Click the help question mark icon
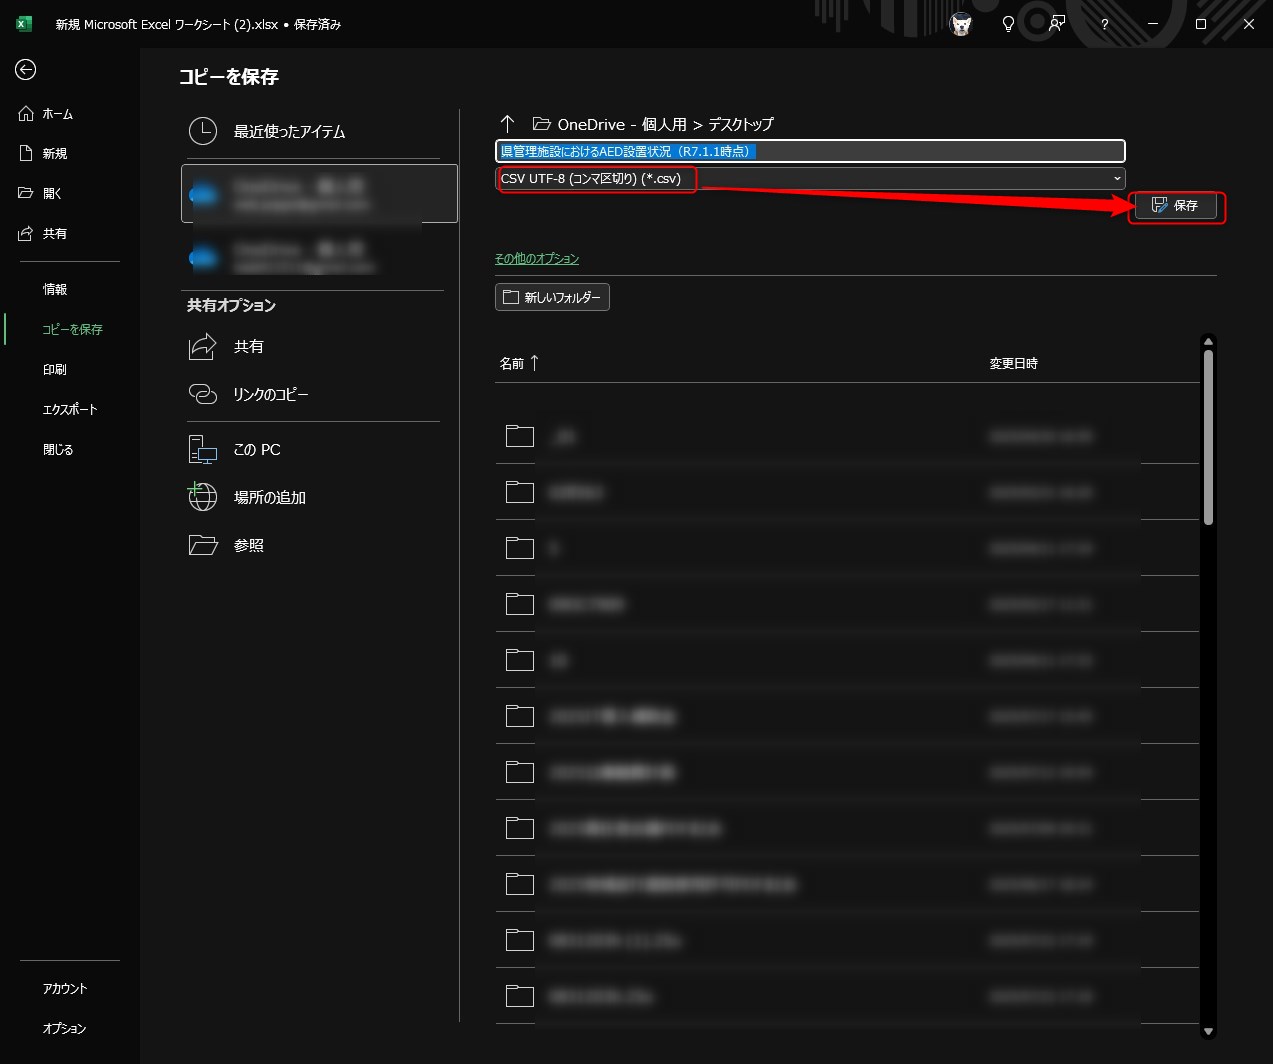The height and width of the screenshot is (1064, 1273). click(x=1104, y=24)
